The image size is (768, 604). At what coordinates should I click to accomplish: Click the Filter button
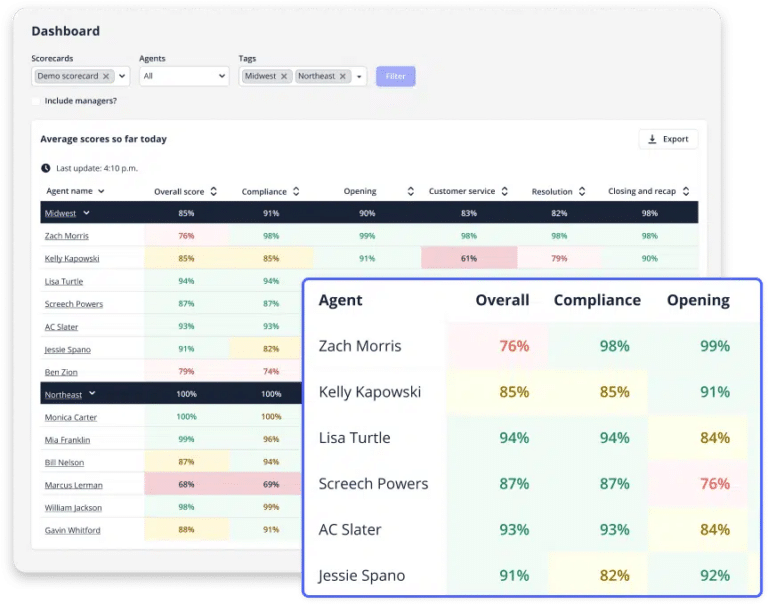click(395, 76)
